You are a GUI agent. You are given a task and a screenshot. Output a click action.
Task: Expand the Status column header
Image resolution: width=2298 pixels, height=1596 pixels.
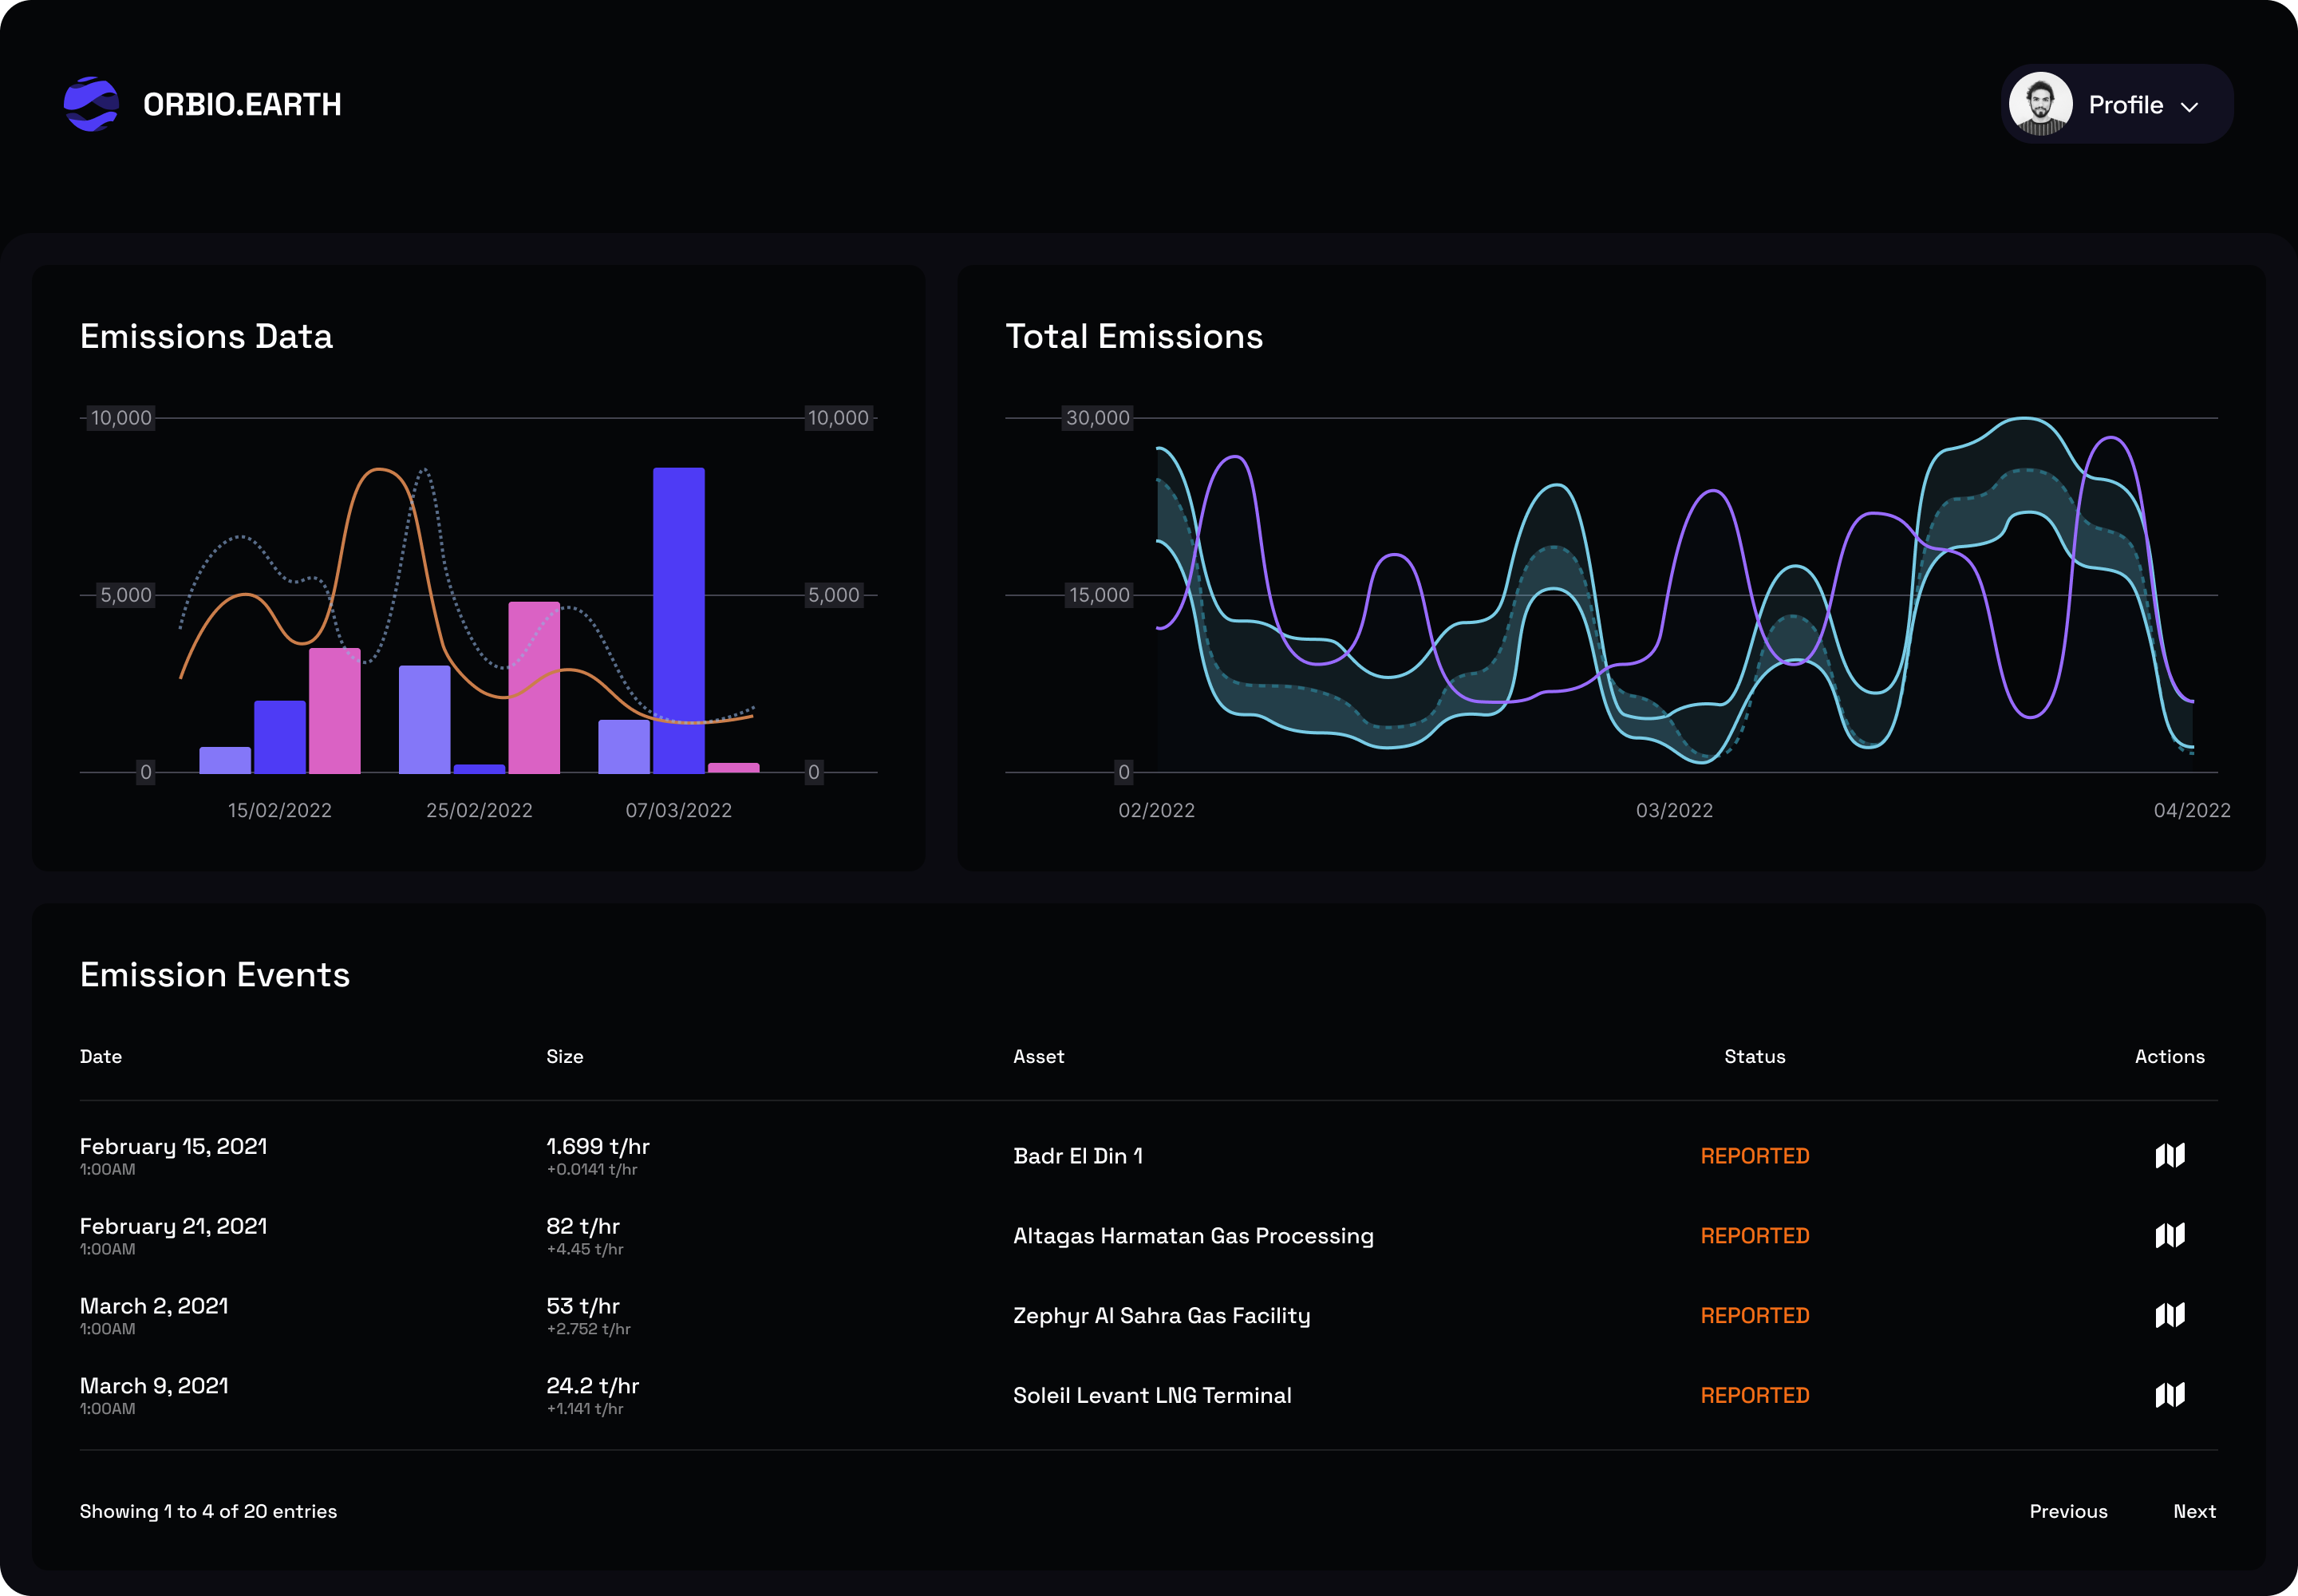click(1755, 1056)
